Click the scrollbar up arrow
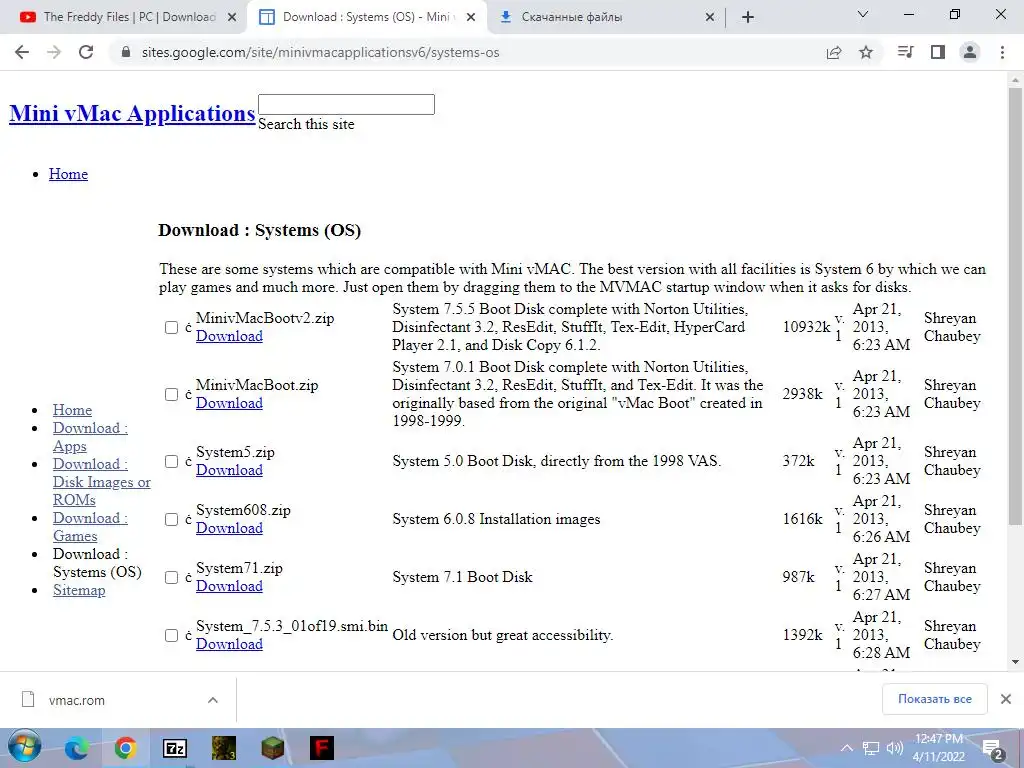 (x=1015, y=80)
